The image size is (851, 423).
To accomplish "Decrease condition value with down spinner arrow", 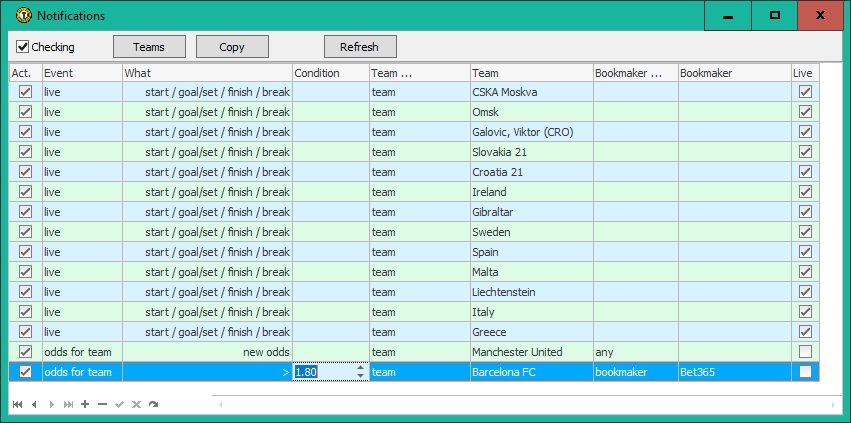I will coord(361,377).
